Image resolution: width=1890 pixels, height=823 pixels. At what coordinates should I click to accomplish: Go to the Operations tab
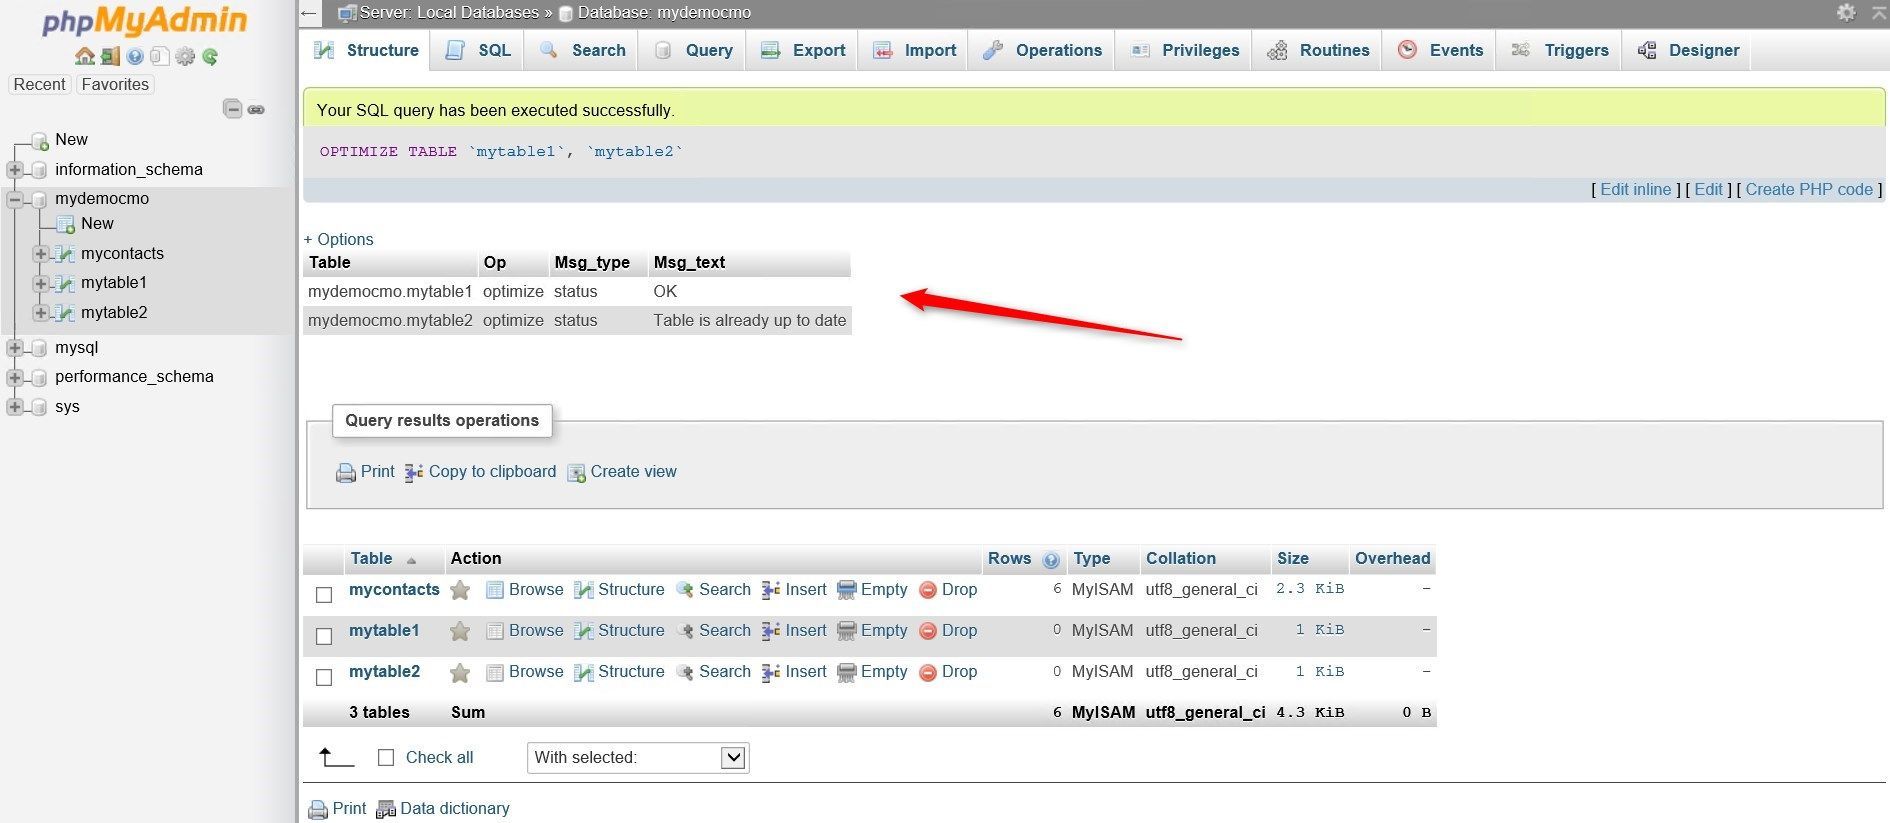point(1042,50)
